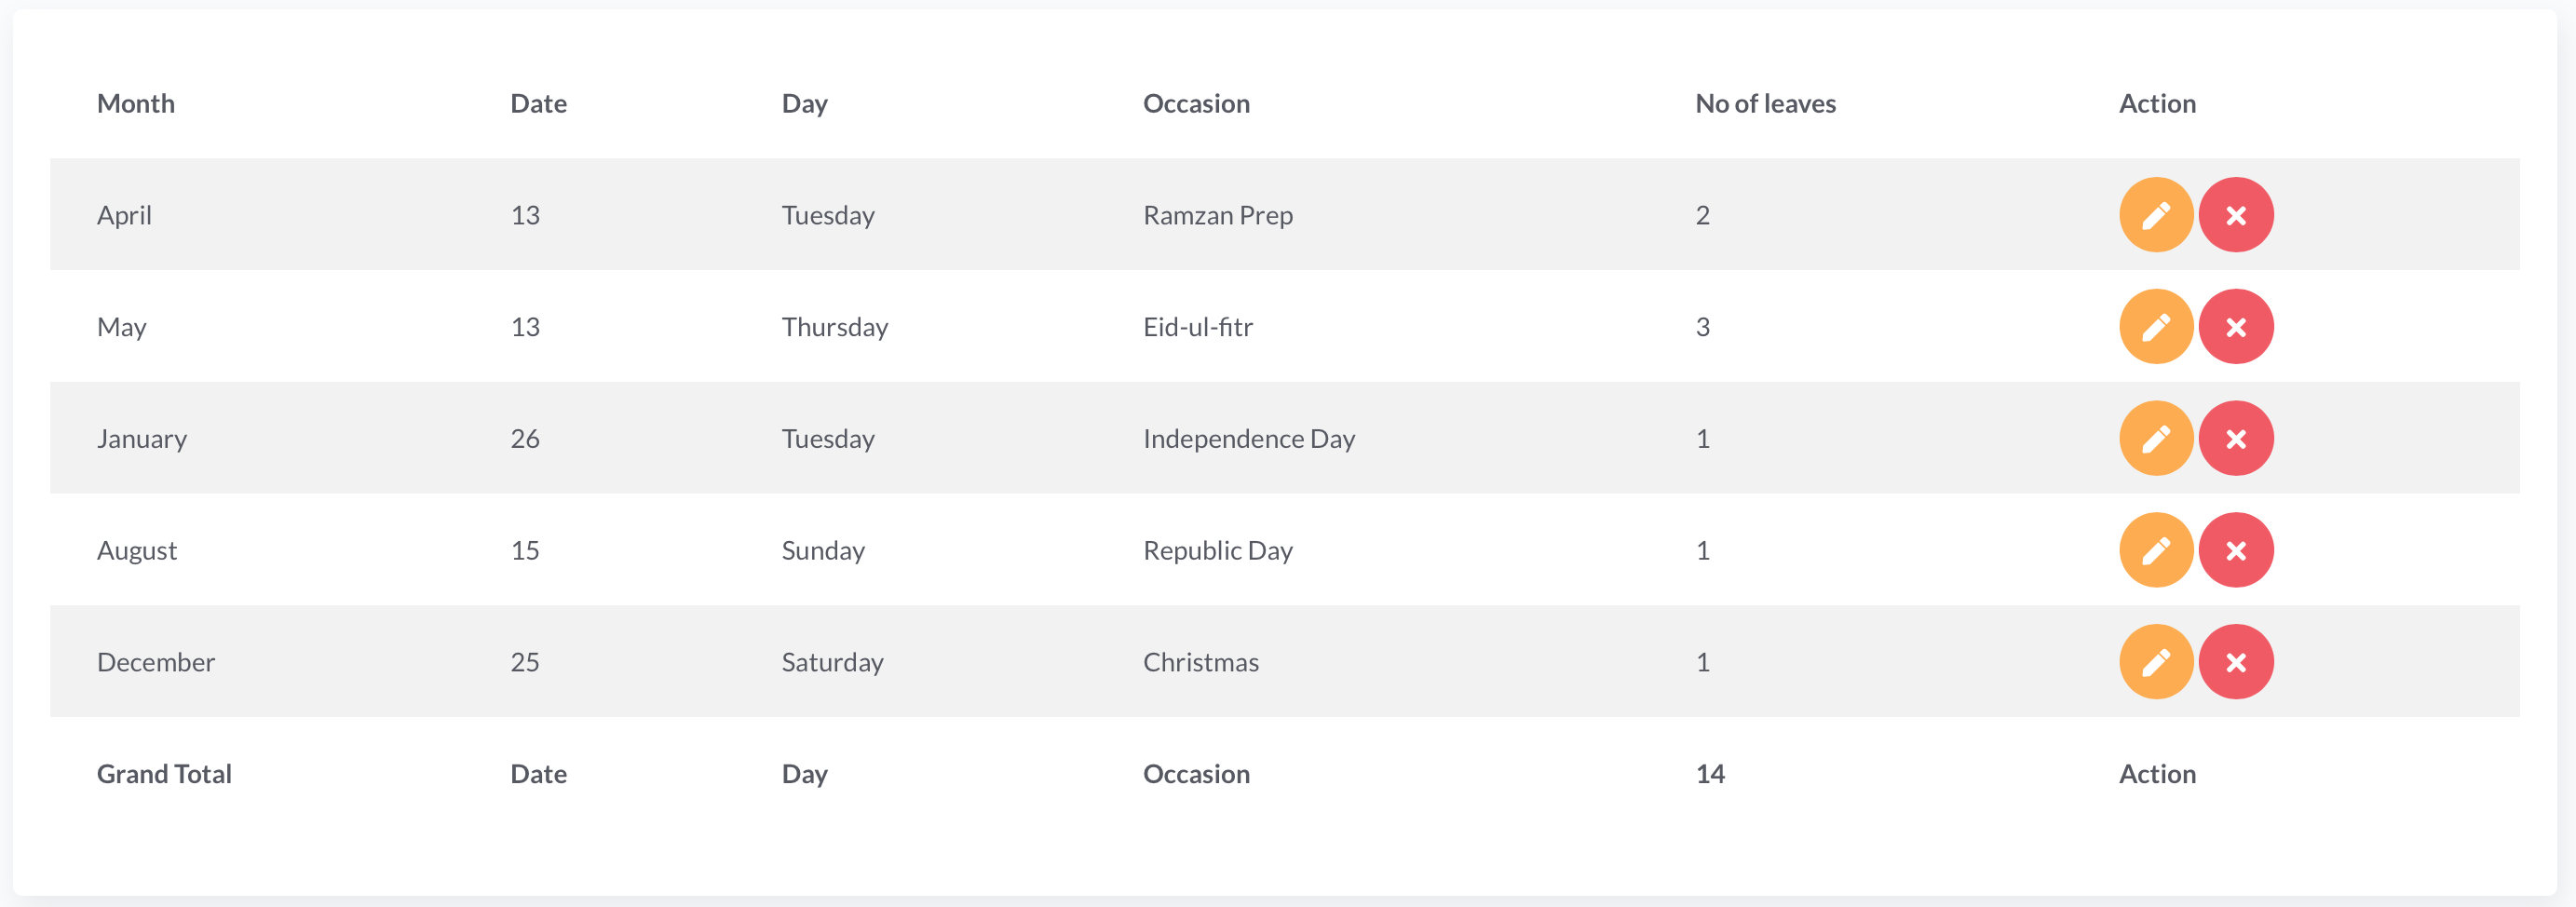Click the Date column header at top
The width and height of the screenshot is (2576, 907).
coord(538,104)
